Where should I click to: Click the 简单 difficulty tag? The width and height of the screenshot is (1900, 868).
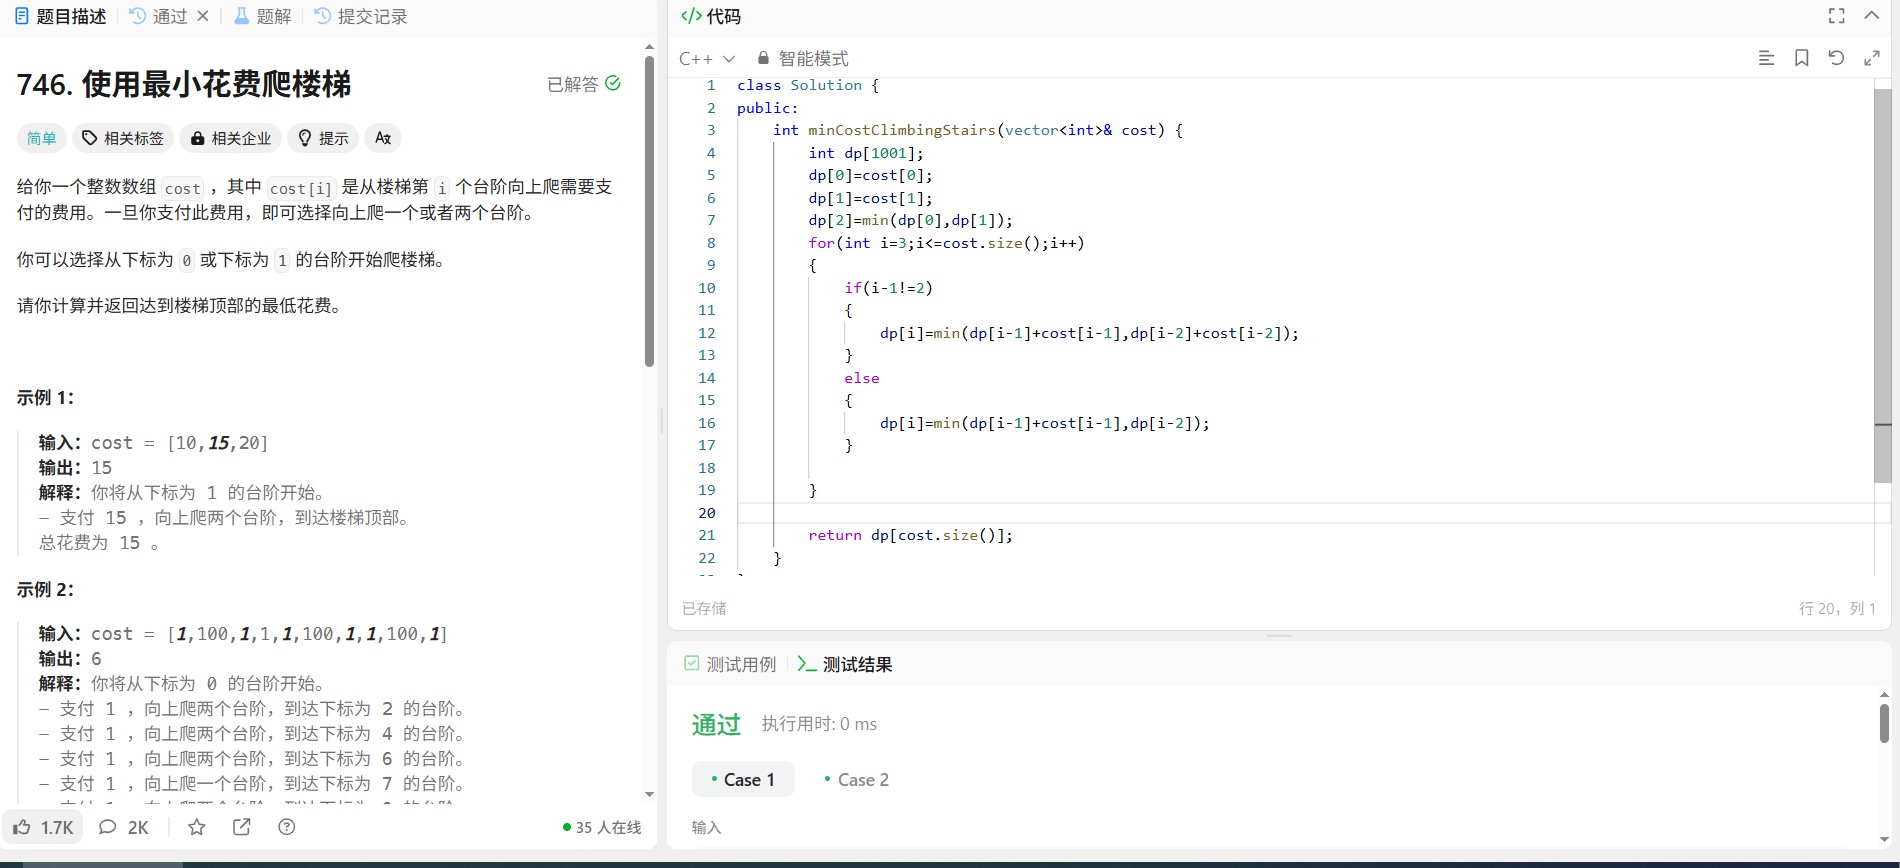pyautogui.click(x=41, y=138)
